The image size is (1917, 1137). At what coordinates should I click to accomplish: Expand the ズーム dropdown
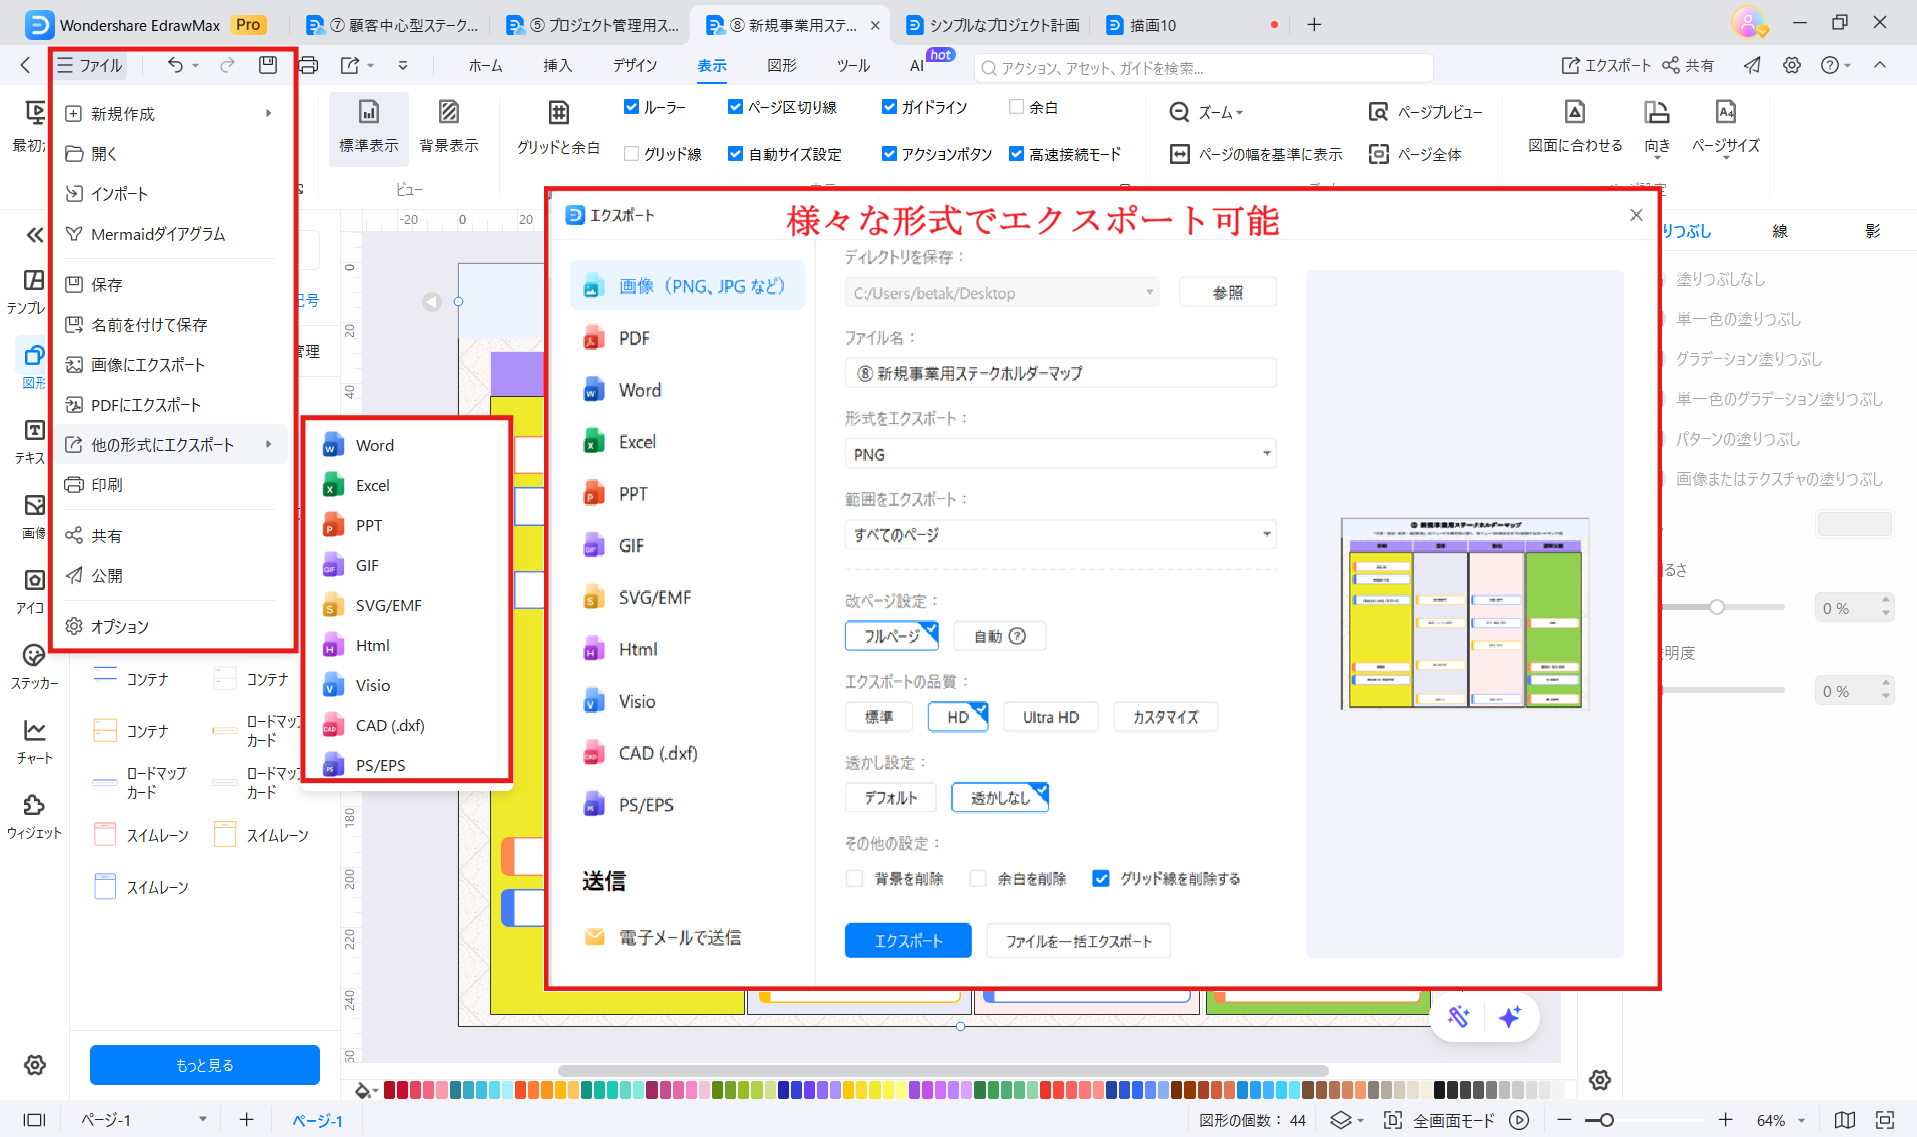1240,113
